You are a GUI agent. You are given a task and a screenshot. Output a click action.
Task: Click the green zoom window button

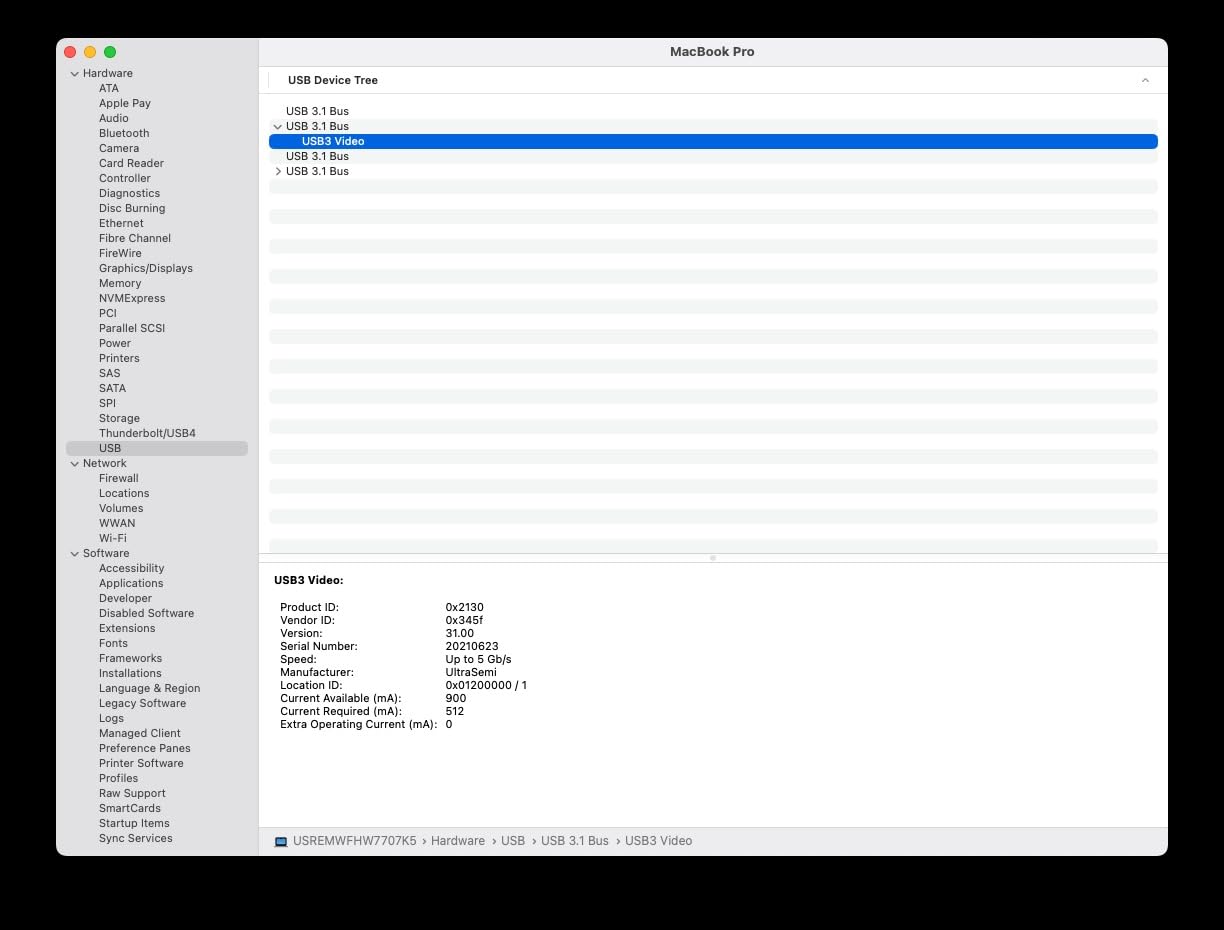click(110, 52)
